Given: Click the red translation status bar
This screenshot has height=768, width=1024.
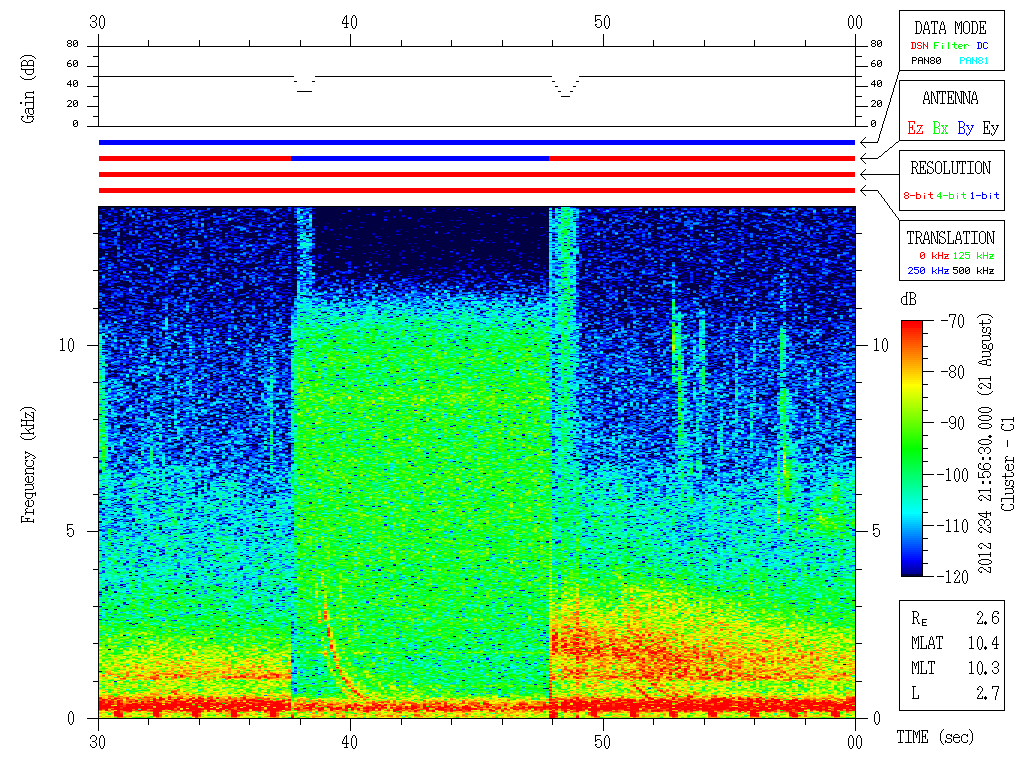Looking at the screenshot, I should tap(477, 191).
